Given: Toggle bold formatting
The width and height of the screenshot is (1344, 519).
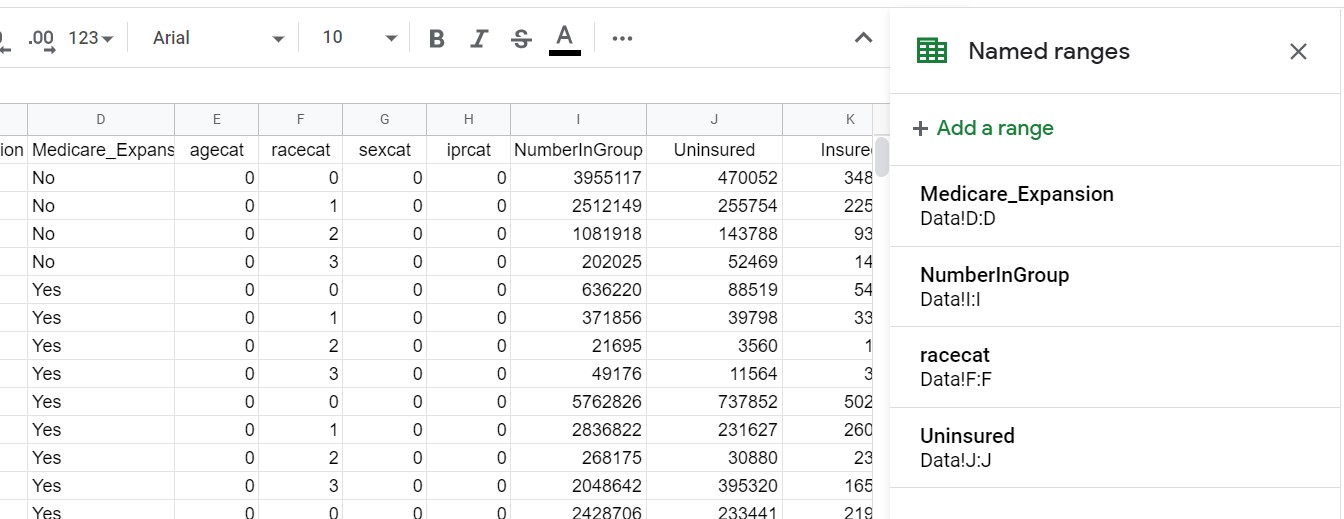Looking at the screenshot, I should [436, 38].
